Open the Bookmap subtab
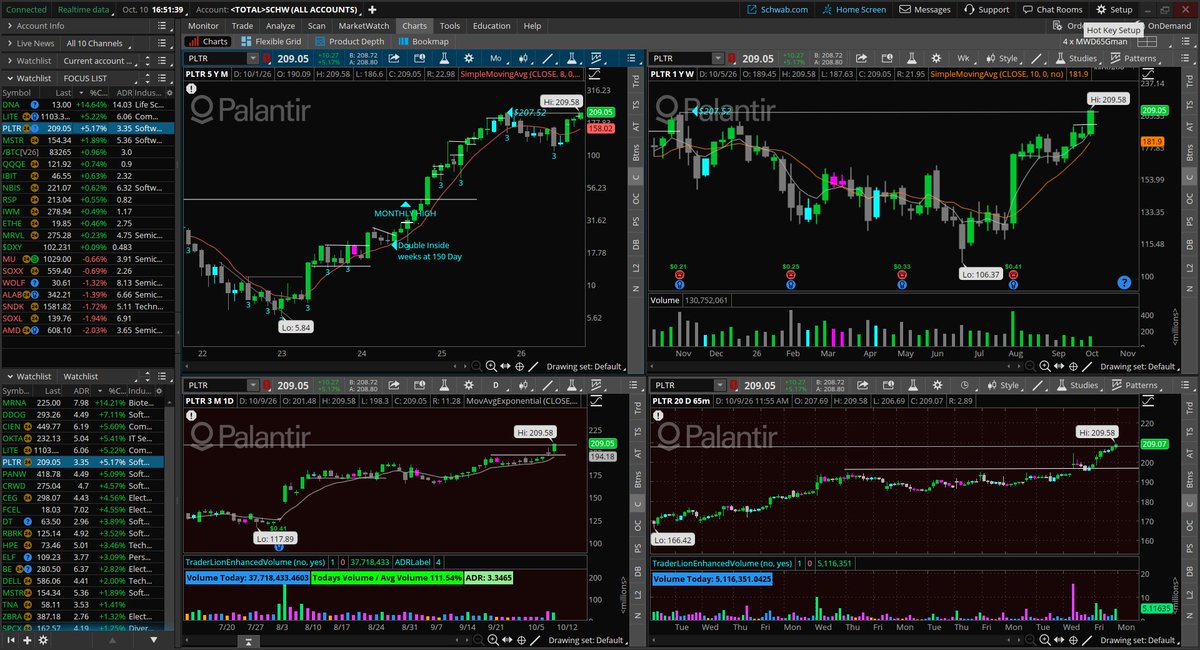This screenshot has width=1200, height=650. tap(422, 42)
